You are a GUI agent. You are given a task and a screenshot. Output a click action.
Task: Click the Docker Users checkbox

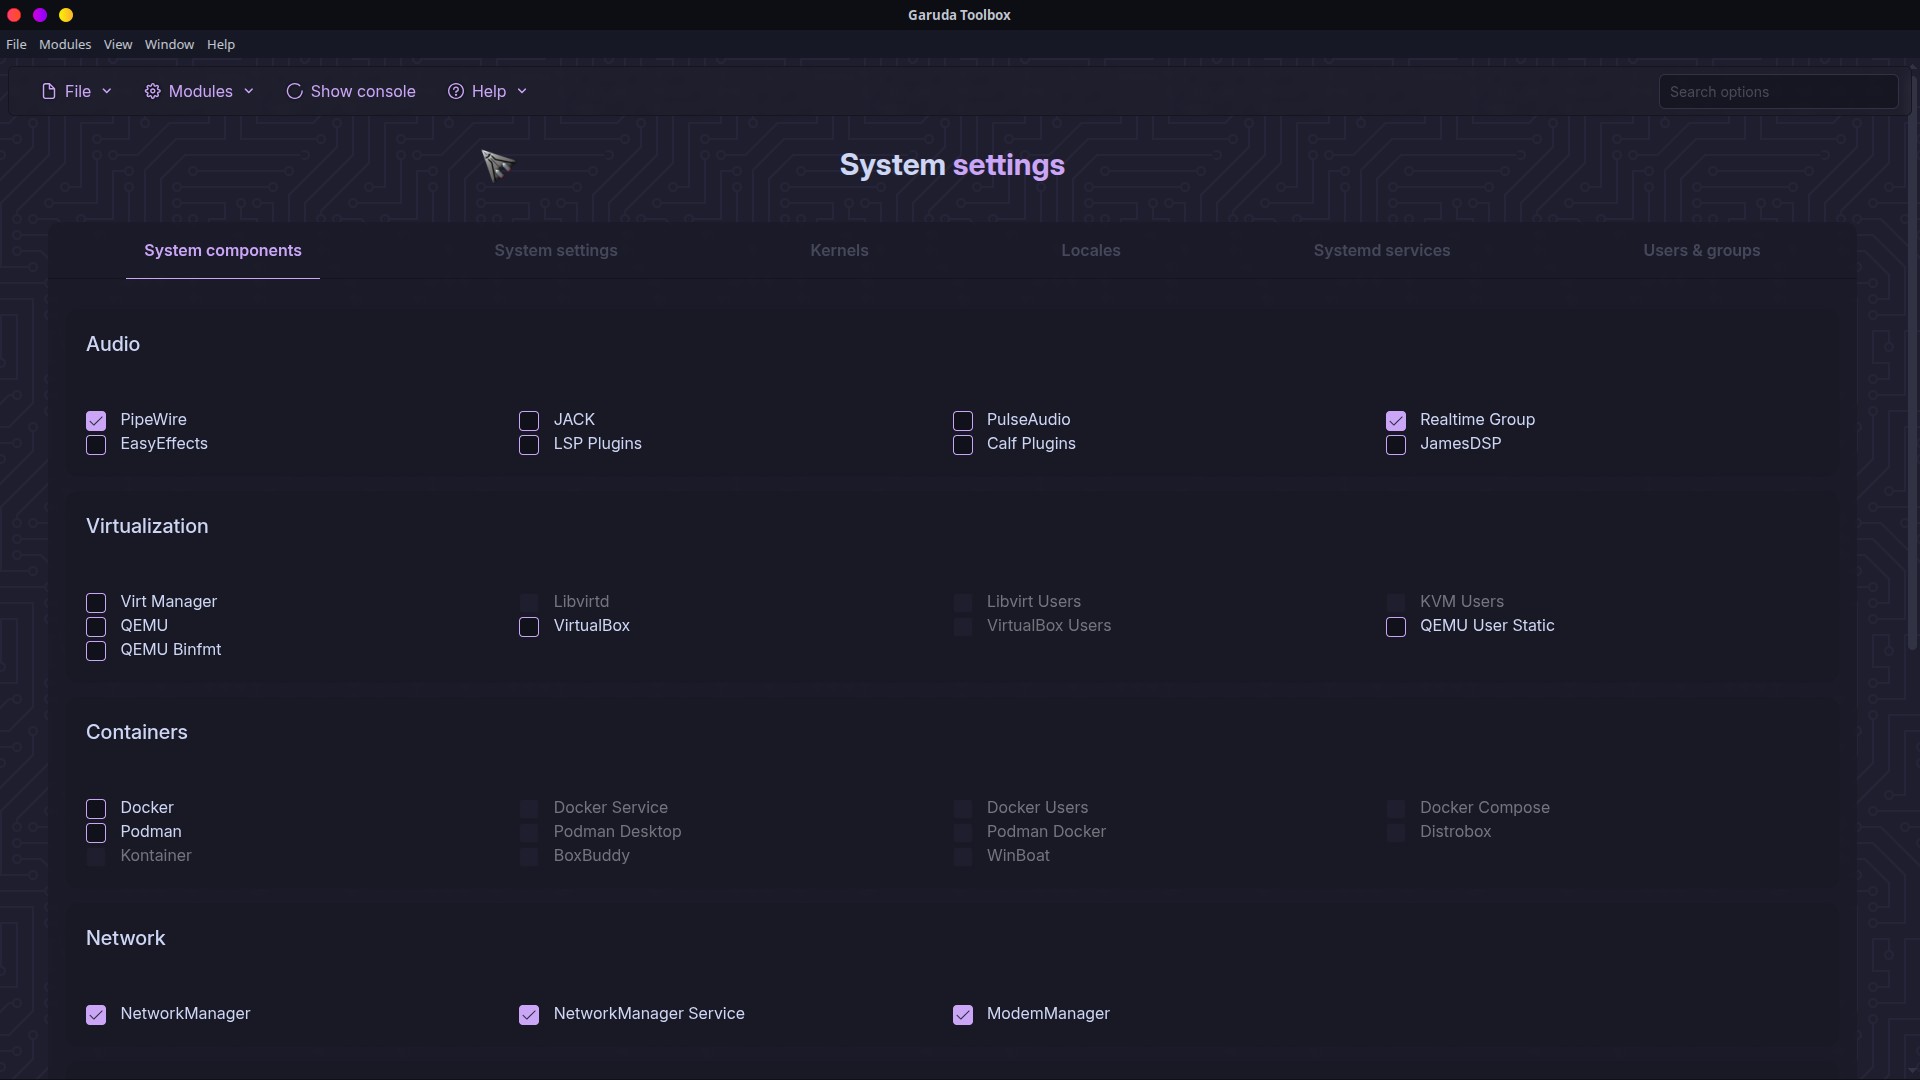(963, 808)
